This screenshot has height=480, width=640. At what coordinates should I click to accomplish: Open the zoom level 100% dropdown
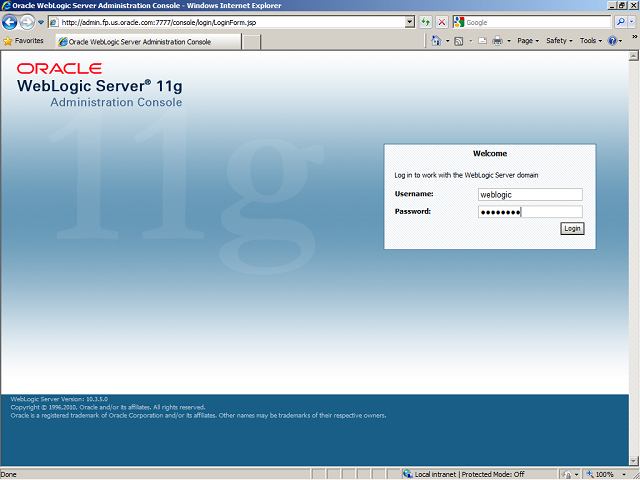click(x=608, y=474)
